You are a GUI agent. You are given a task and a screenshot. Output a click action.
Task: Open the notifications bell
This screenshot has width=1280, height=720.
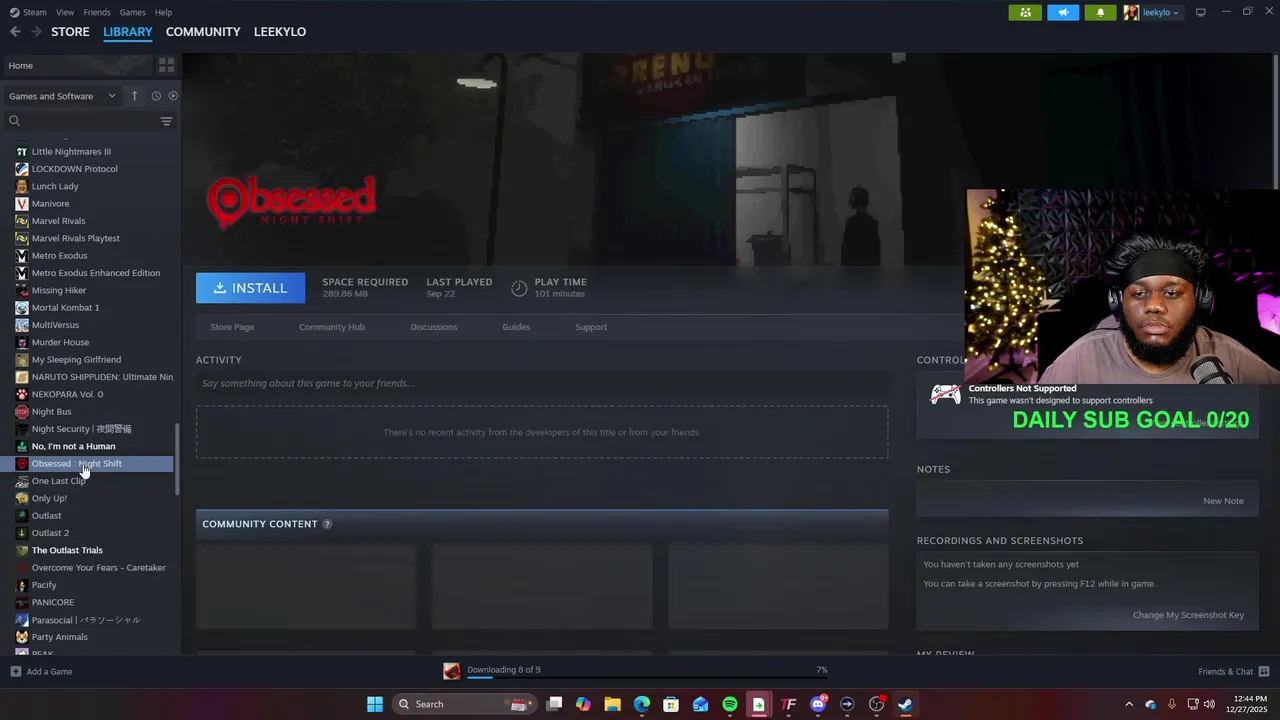(1101, 13)
